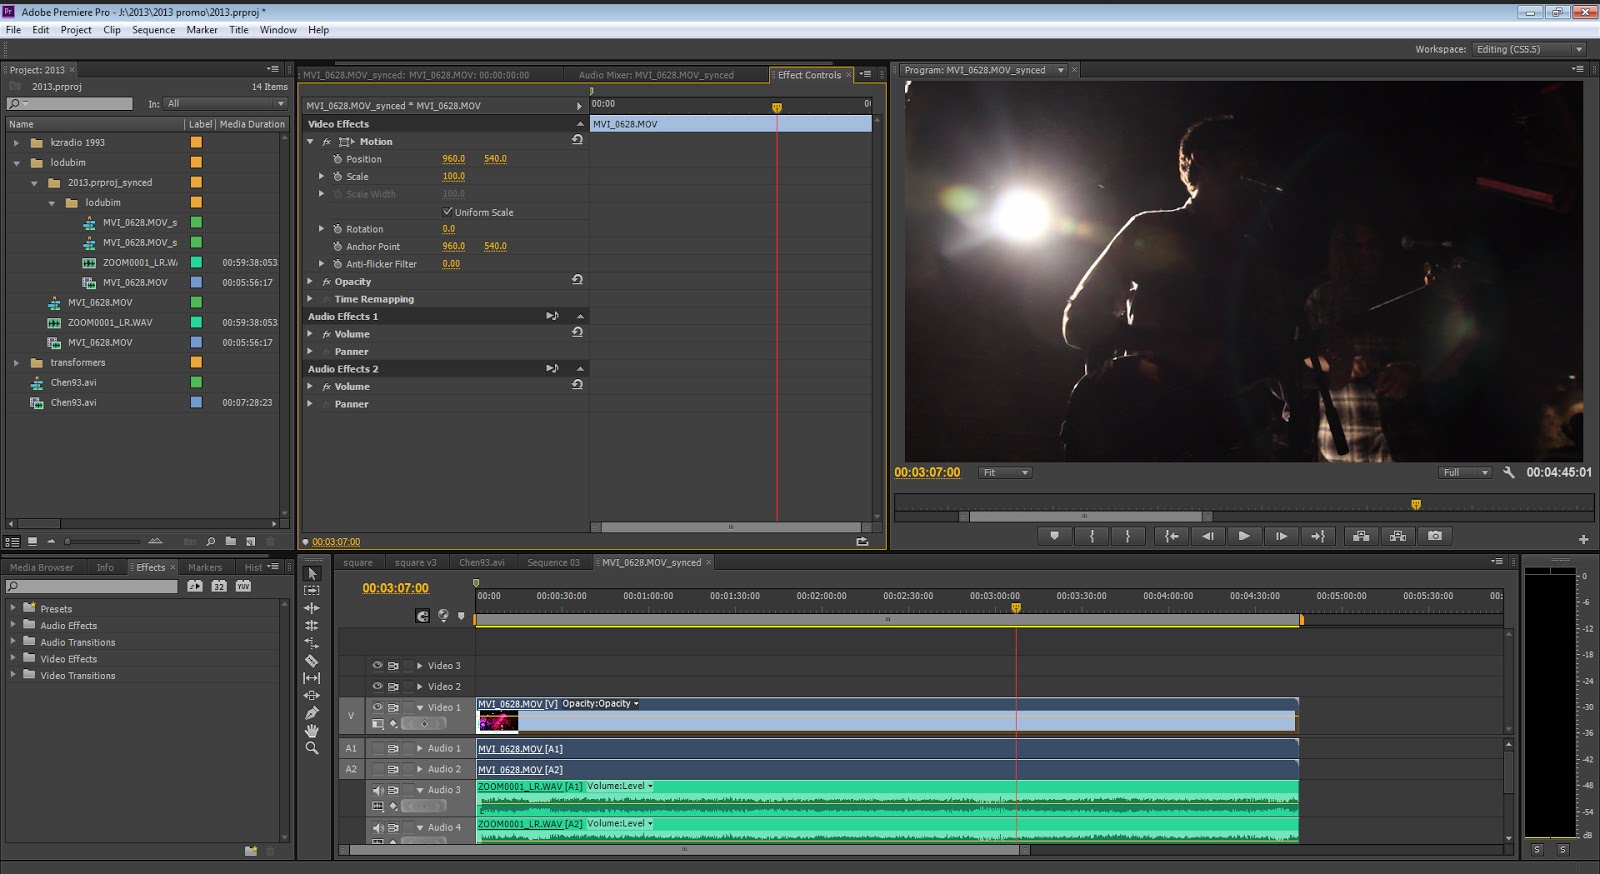Image resolution: width=1600 pixels, height=874 pixels.
Task: Open the Fit zoom level dropdown
Action: pos(1005,473)
